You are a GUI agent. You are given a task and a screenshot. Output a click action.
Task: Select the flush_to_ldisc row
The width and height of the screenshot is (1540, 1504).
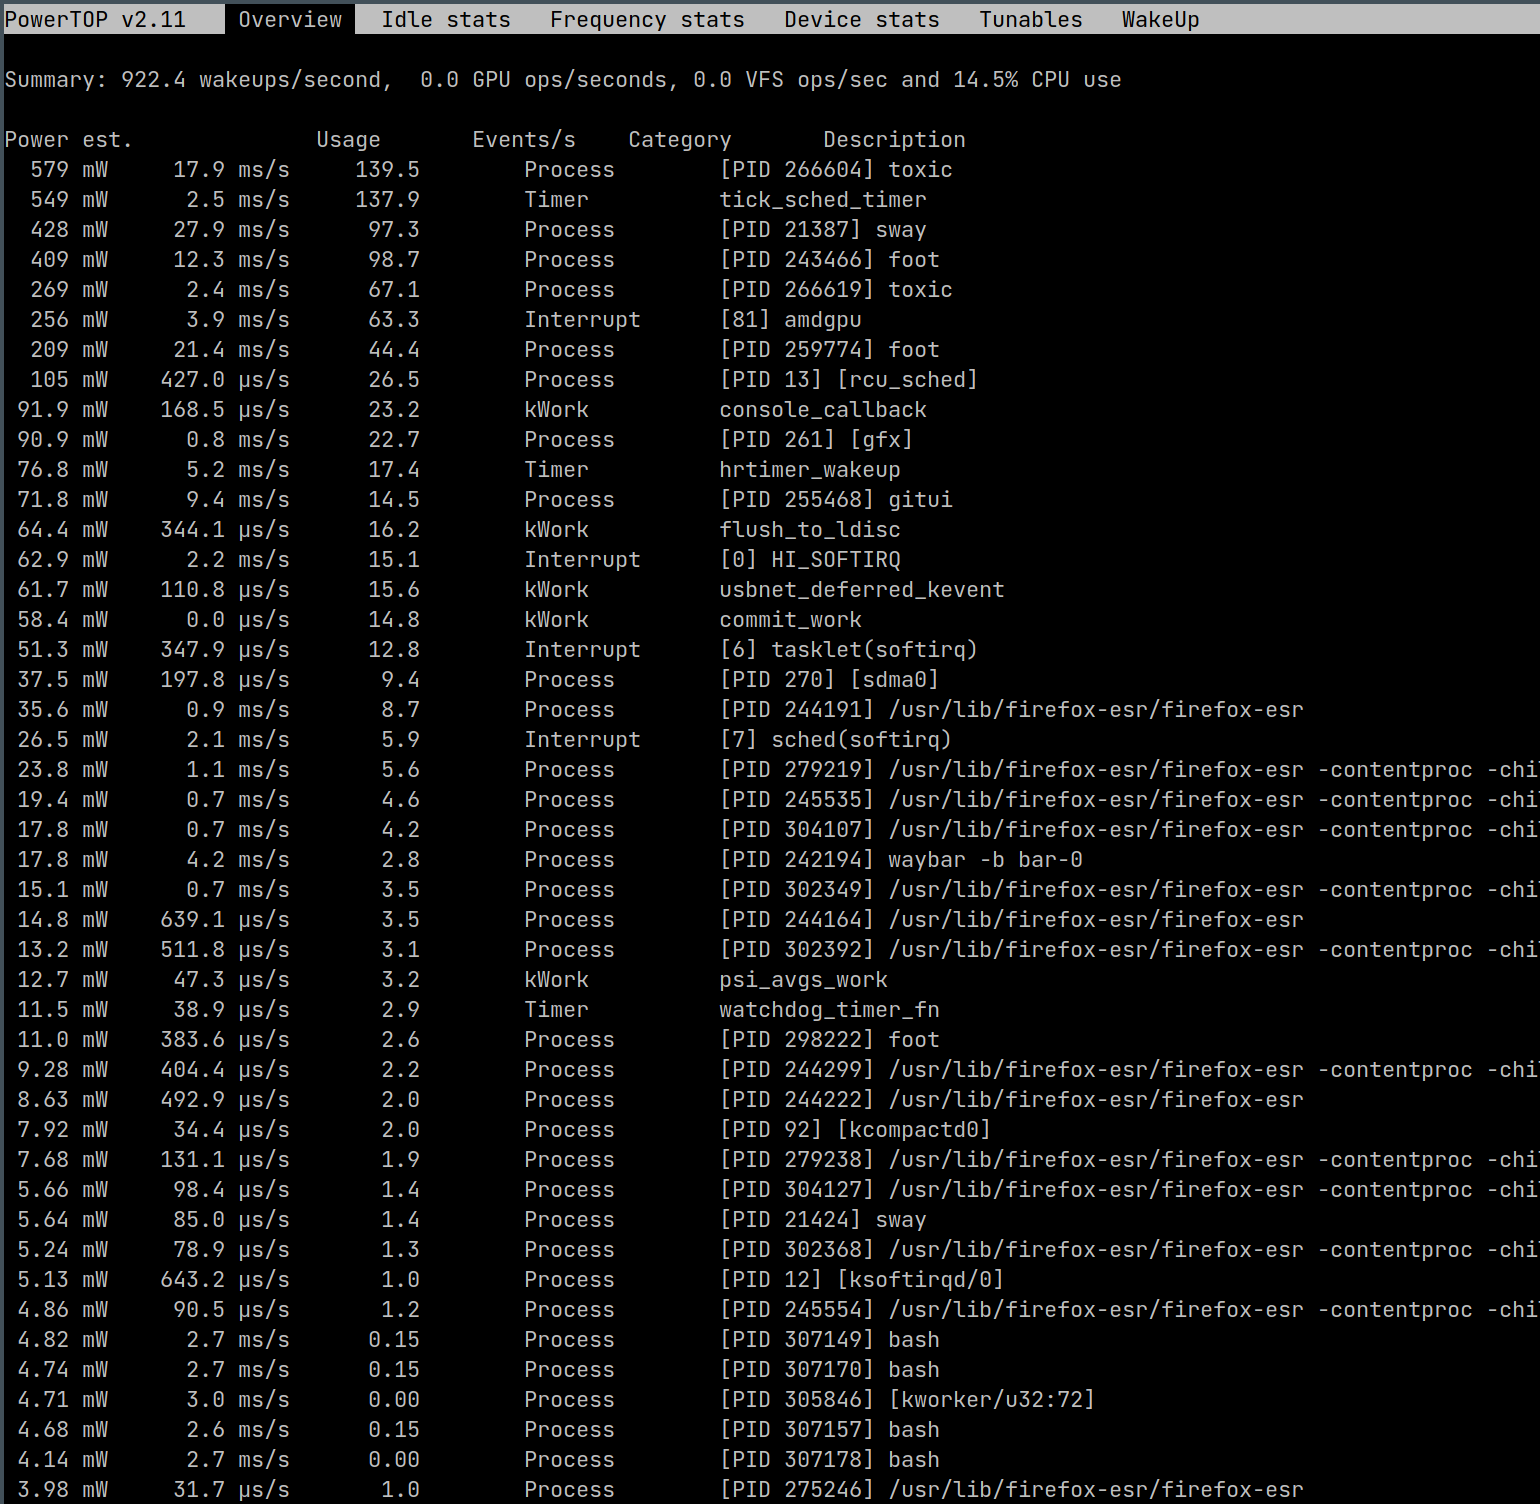tap(770, 530)
